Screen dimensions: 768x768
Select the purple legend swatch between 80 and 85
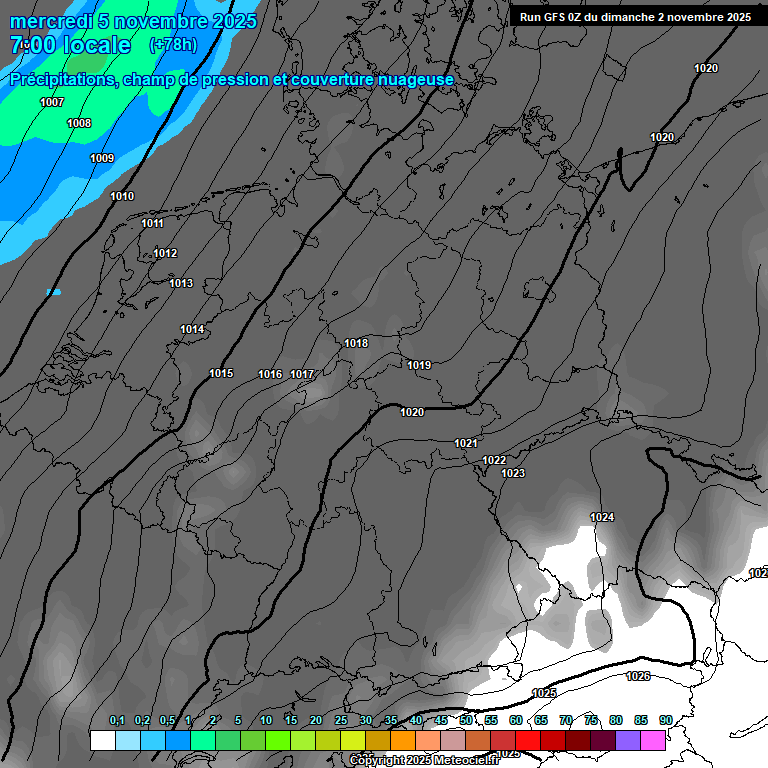pos(628,740)
